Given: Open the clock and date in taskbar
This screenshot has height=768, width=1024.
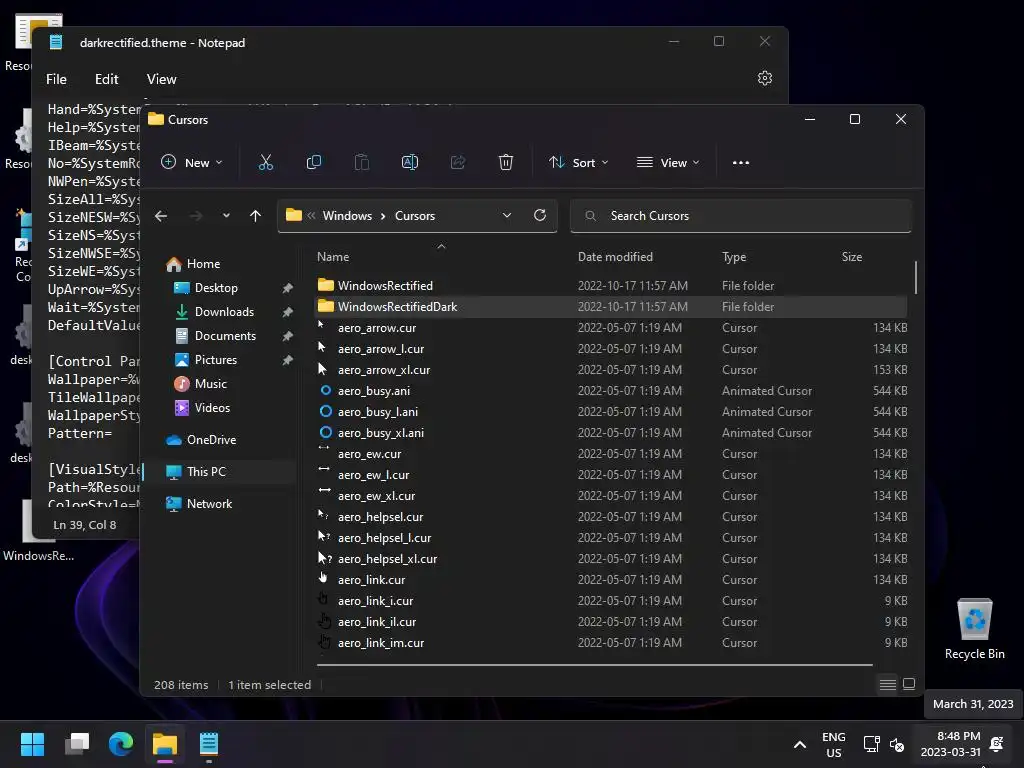Looking at the screenshot, I should 950,744.
